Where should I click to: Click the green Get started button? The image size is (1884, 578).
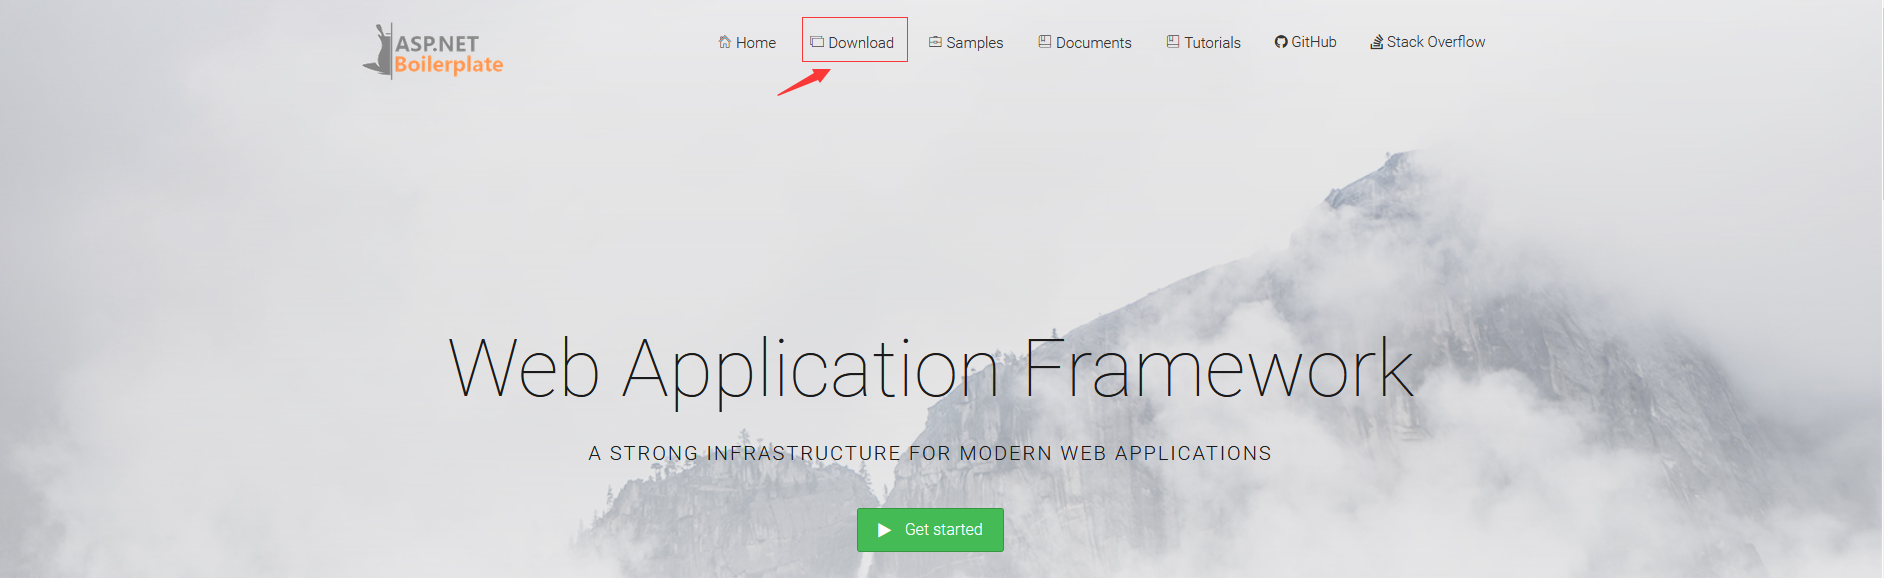pyautogui.click(x=930, y=530)
